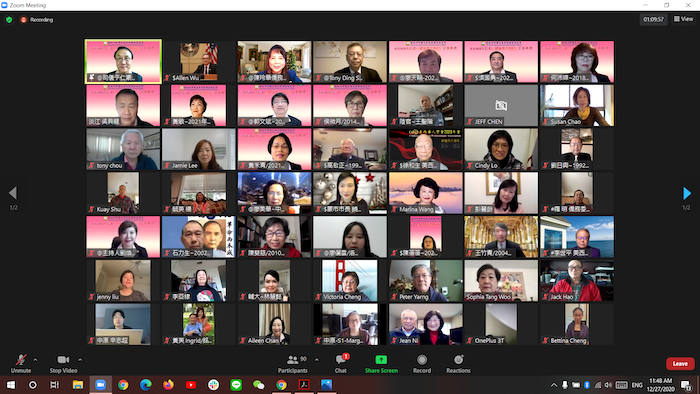700x394 pixels.
Task: Unmute the microphone
Action: click(21, 363)
